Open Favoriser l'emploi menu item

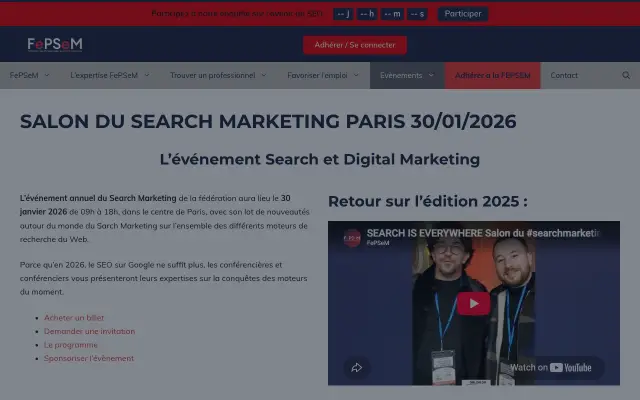(317, 75)
